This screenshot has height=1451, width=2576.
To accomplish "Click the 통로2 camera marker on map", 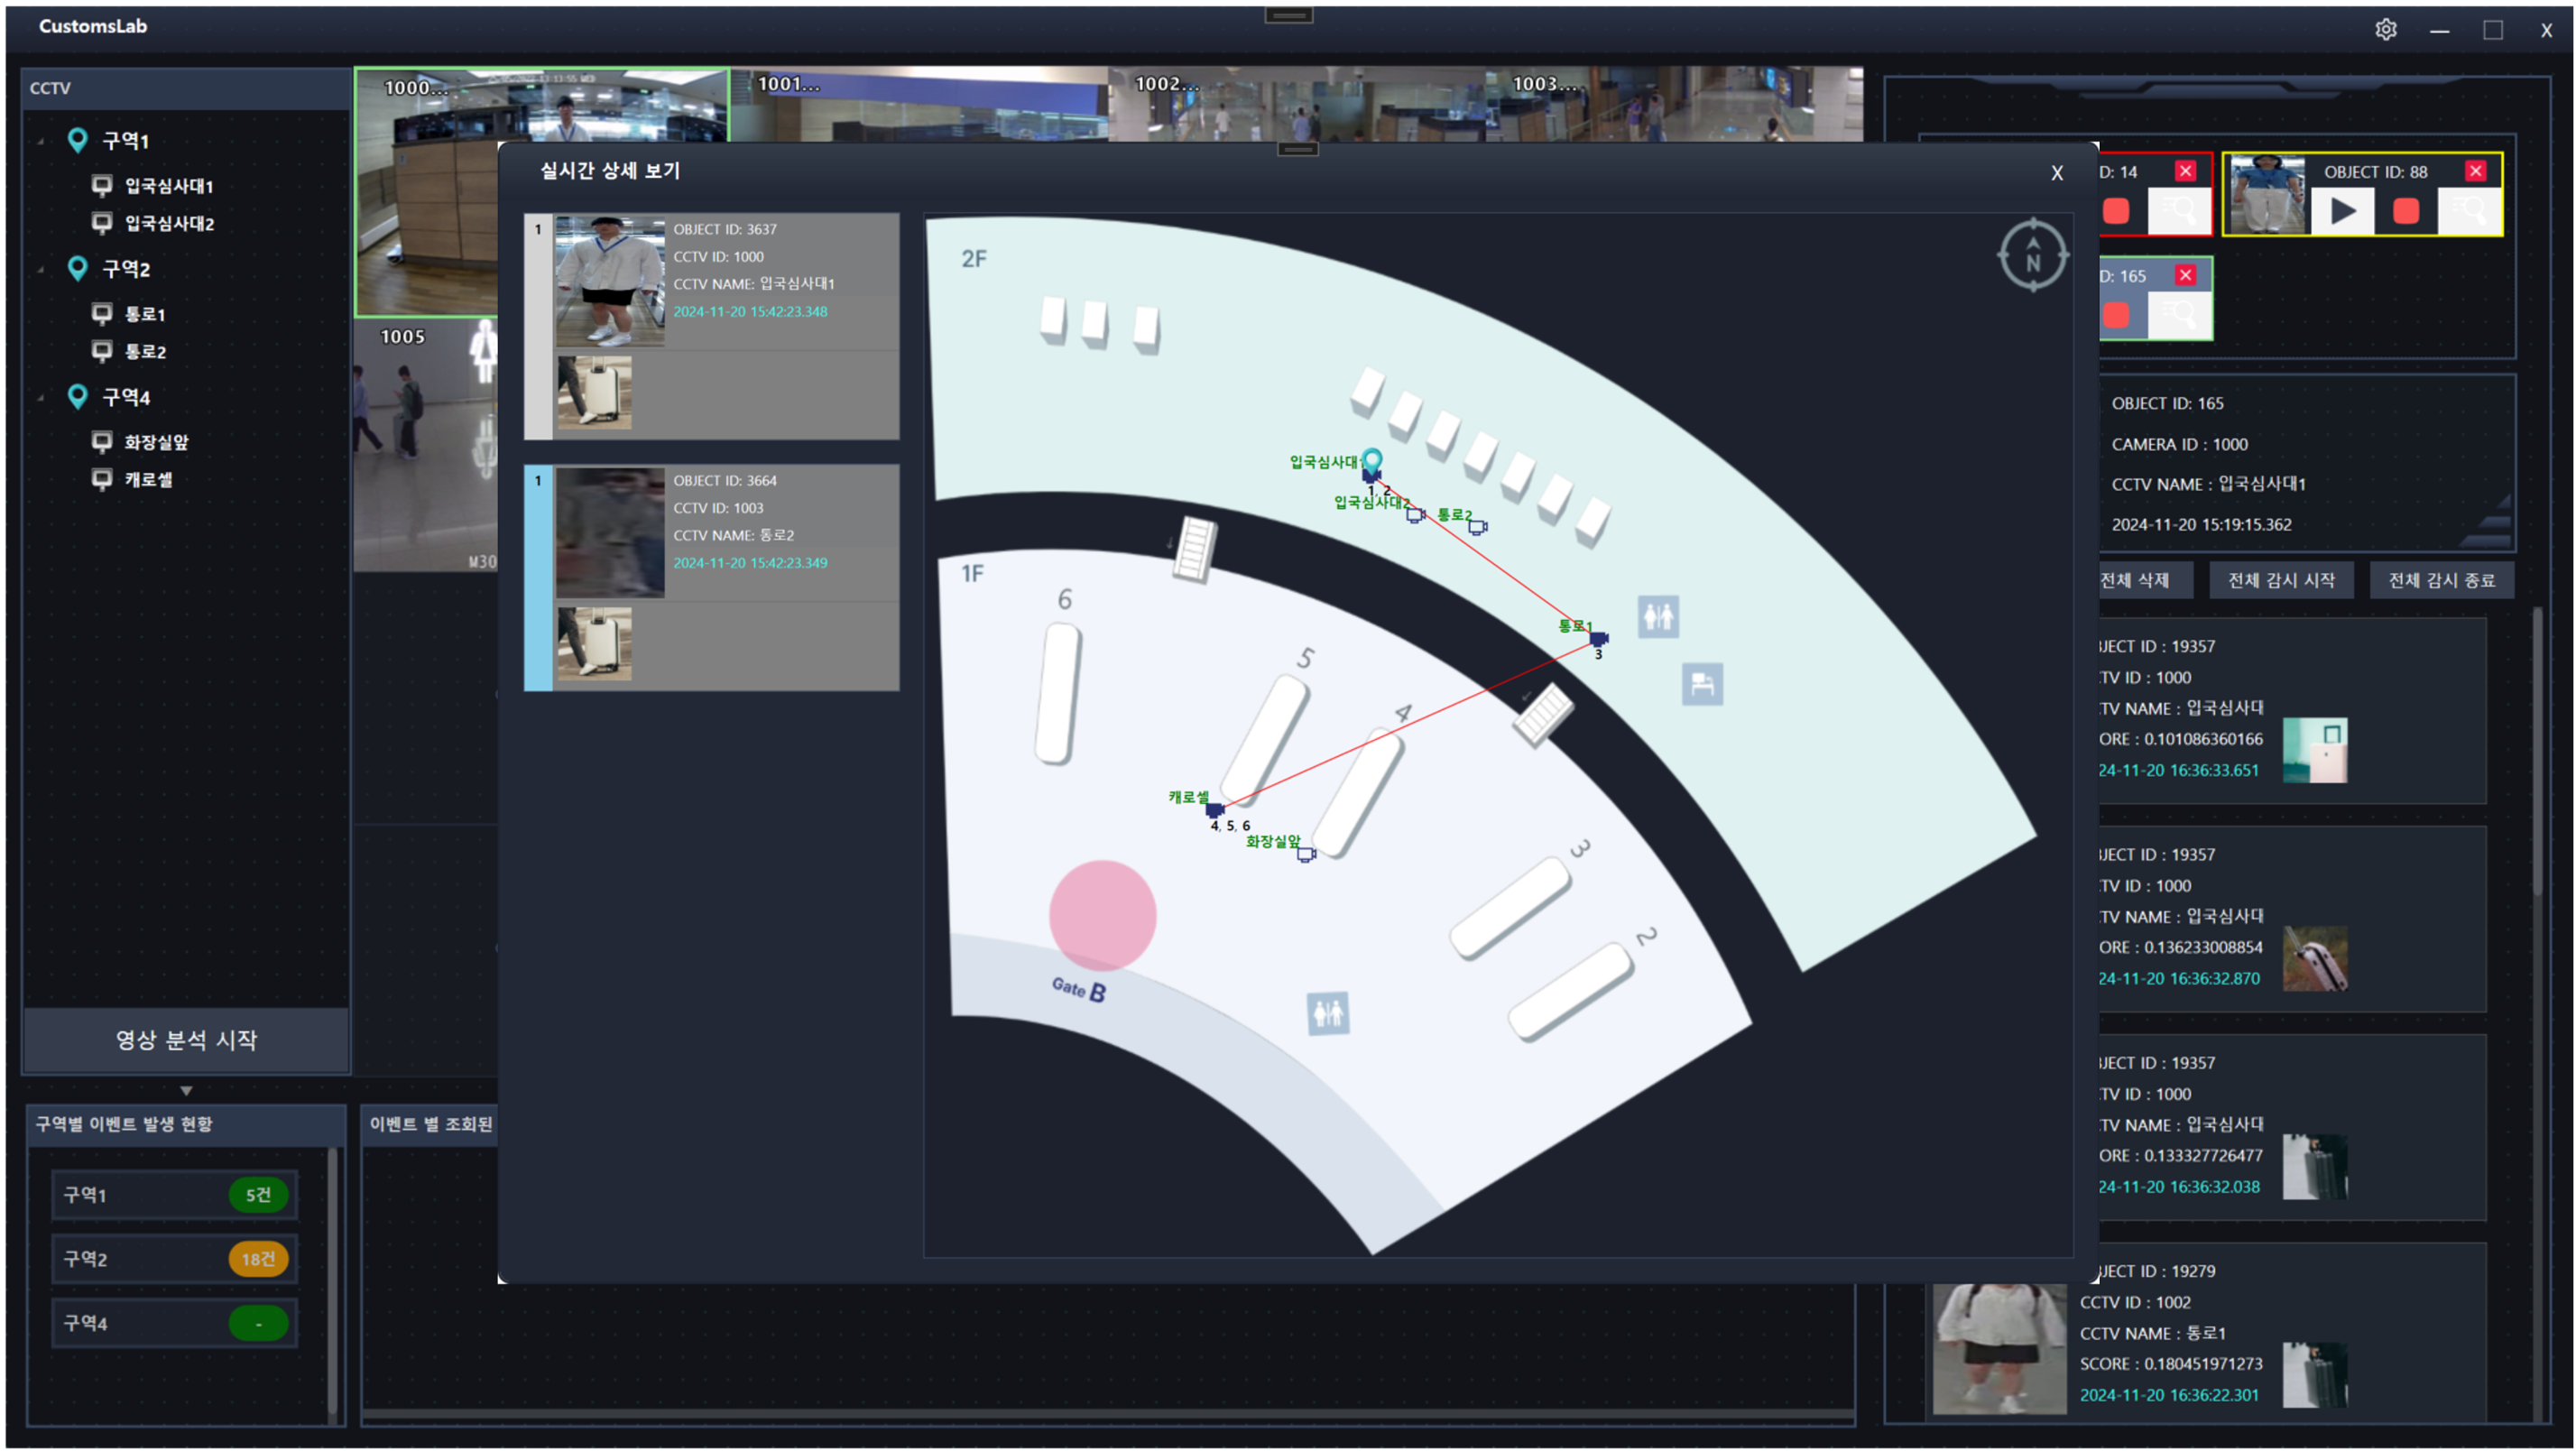I will tap(1477, 526).
